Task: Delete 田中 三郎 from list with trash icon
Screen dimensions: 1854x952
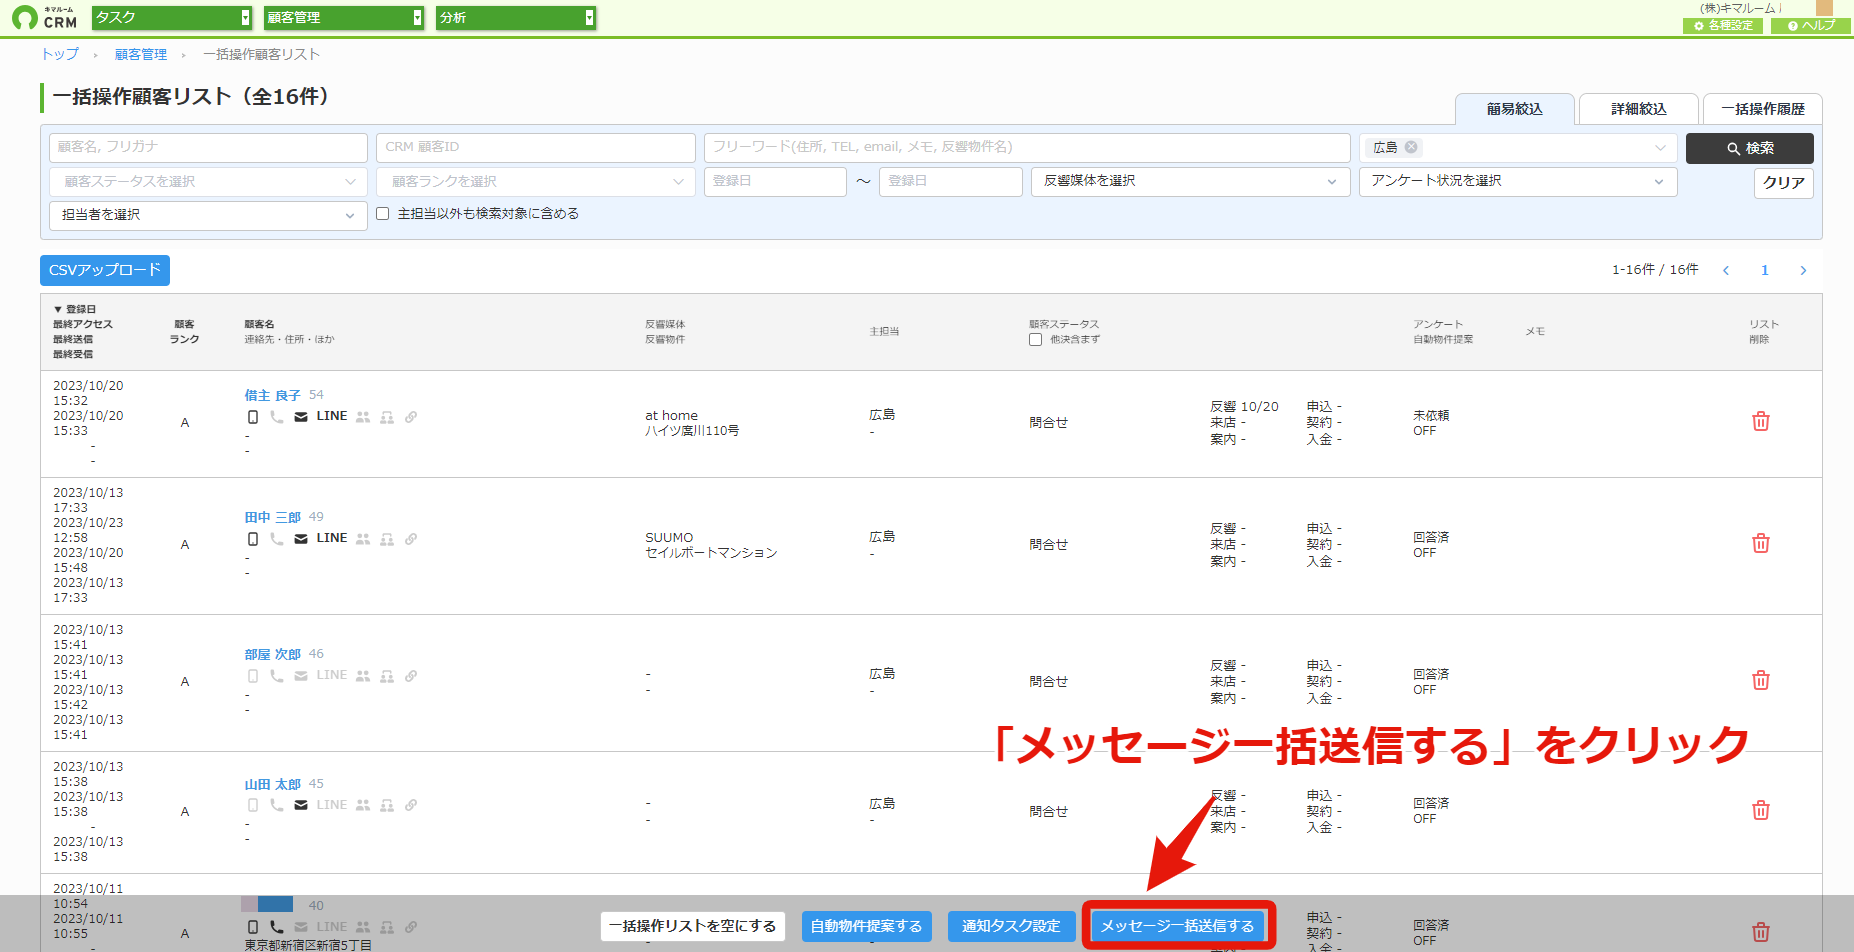Action: 1761,544
